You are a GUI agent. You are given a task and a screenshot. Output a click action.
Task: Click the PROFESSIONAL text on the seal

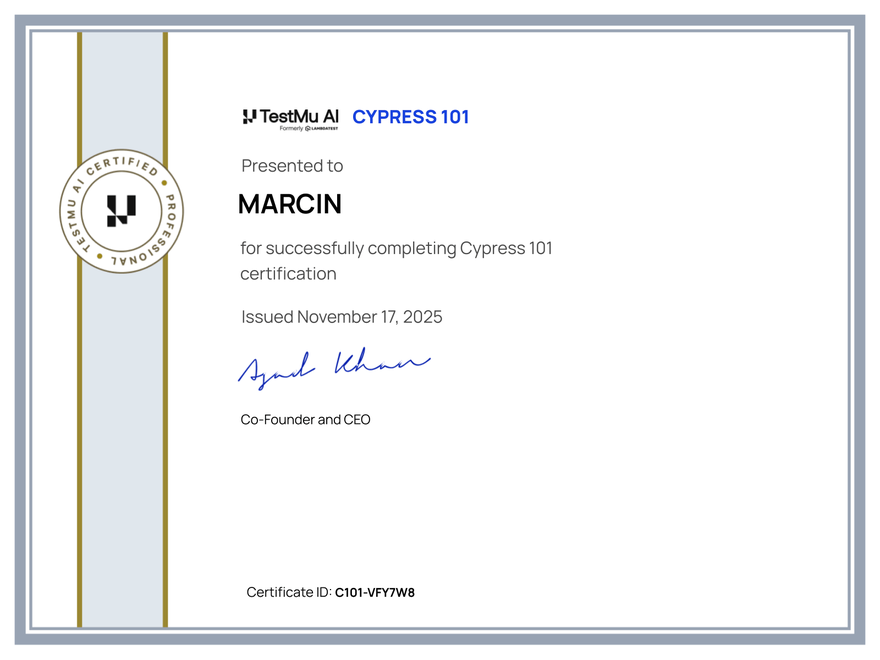(x=162, y=235)
